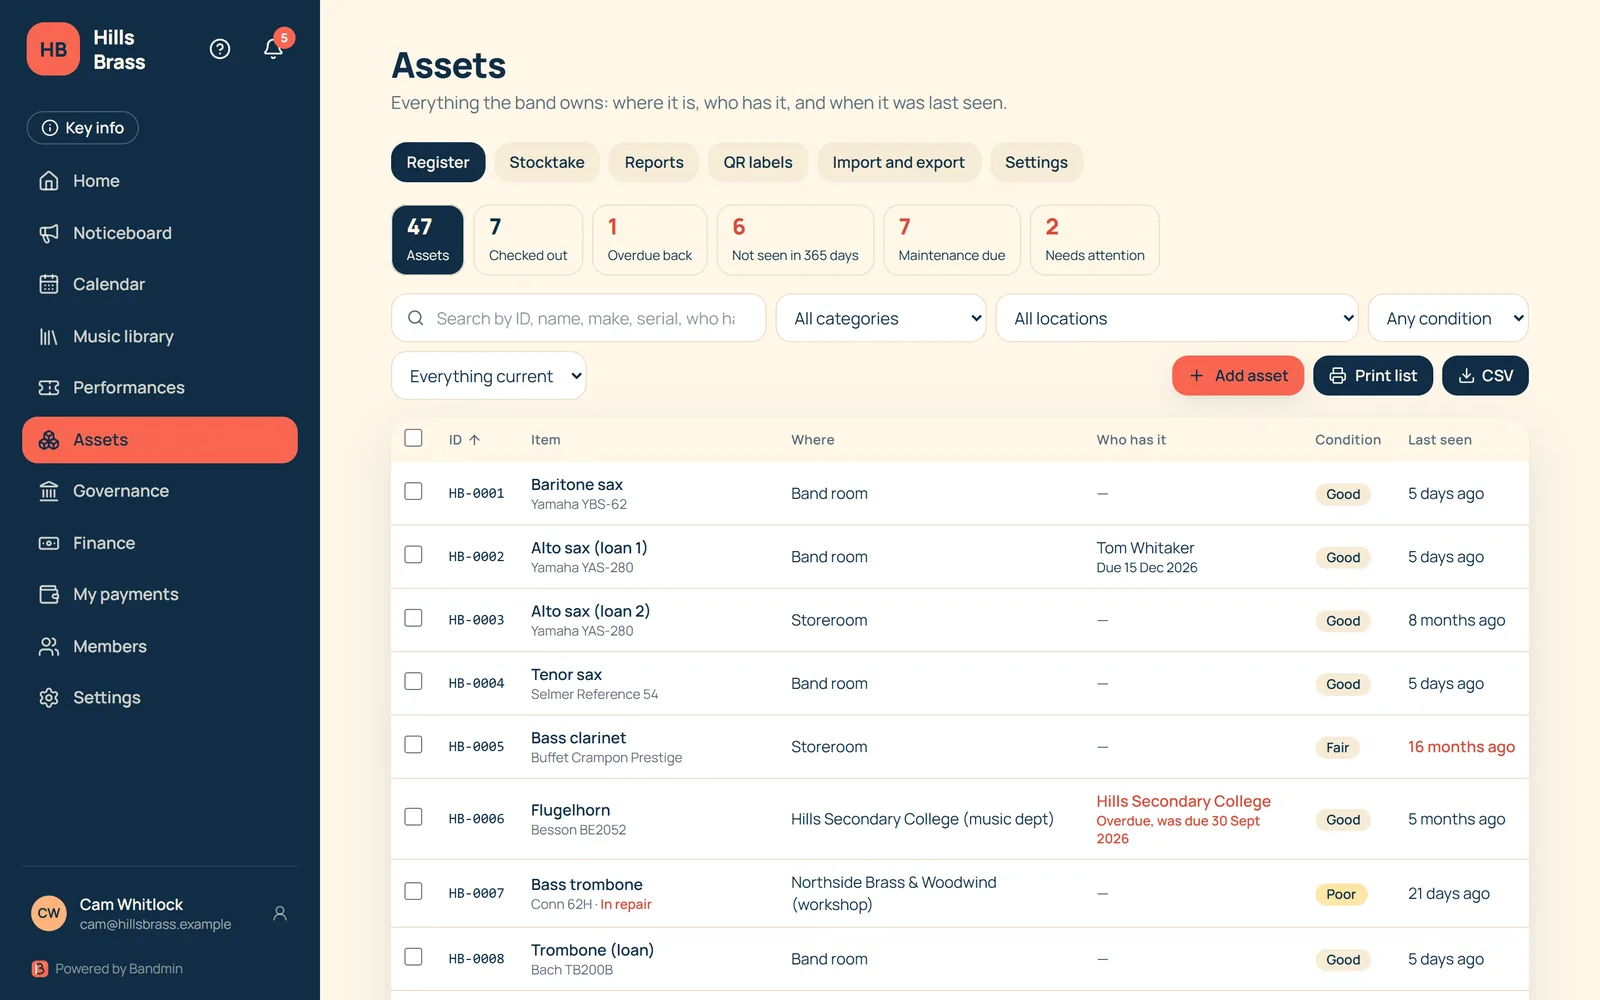
Task: Go to Performances ticket item
Action: tap(160, 387)
